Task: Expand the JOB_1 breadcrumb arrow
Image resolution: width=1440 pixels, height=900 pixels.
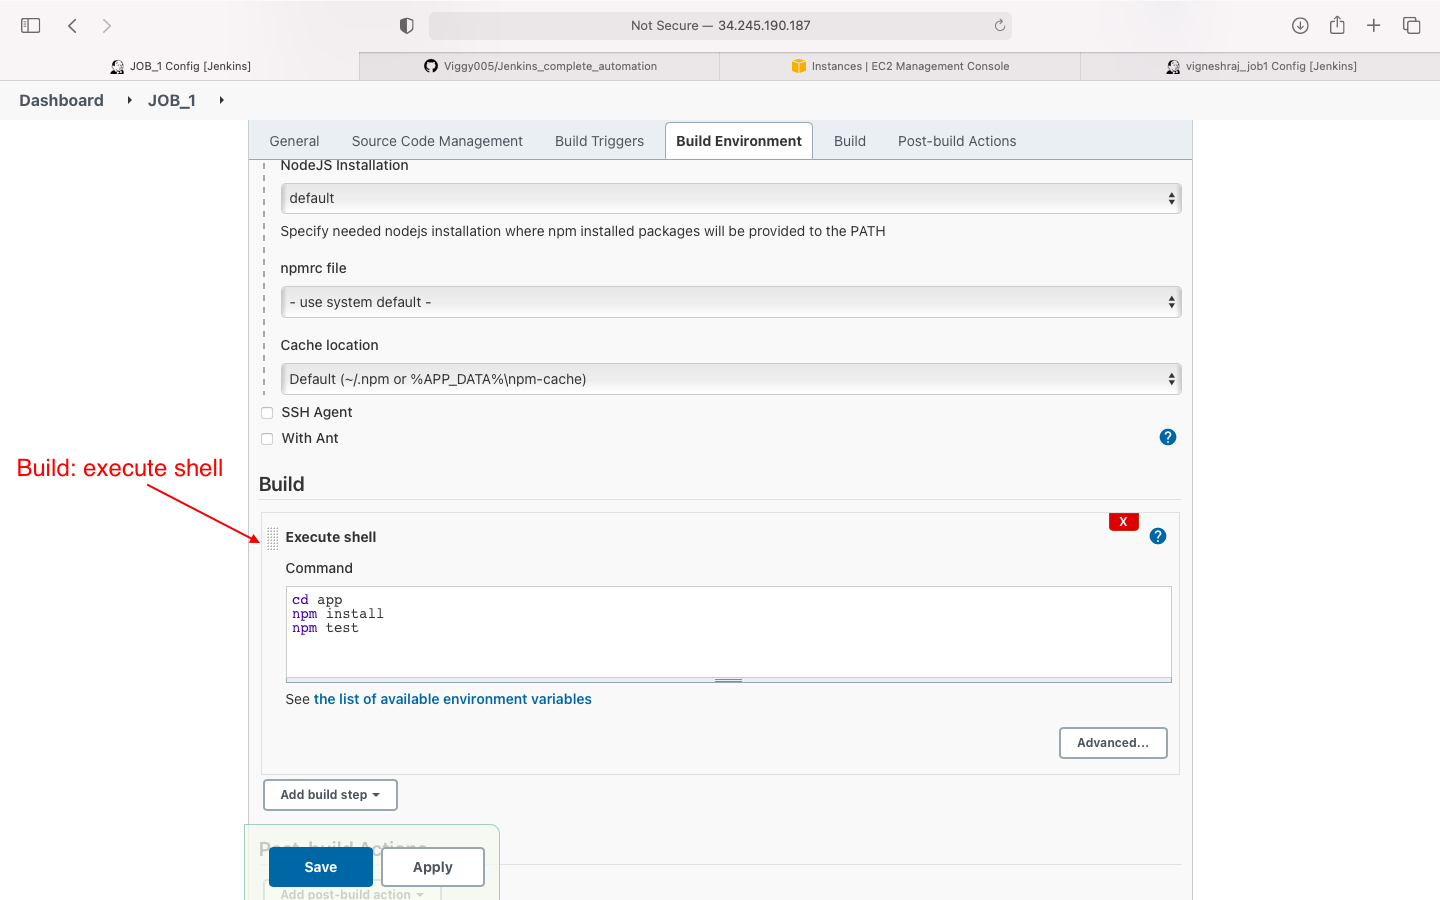Action: 221,100
